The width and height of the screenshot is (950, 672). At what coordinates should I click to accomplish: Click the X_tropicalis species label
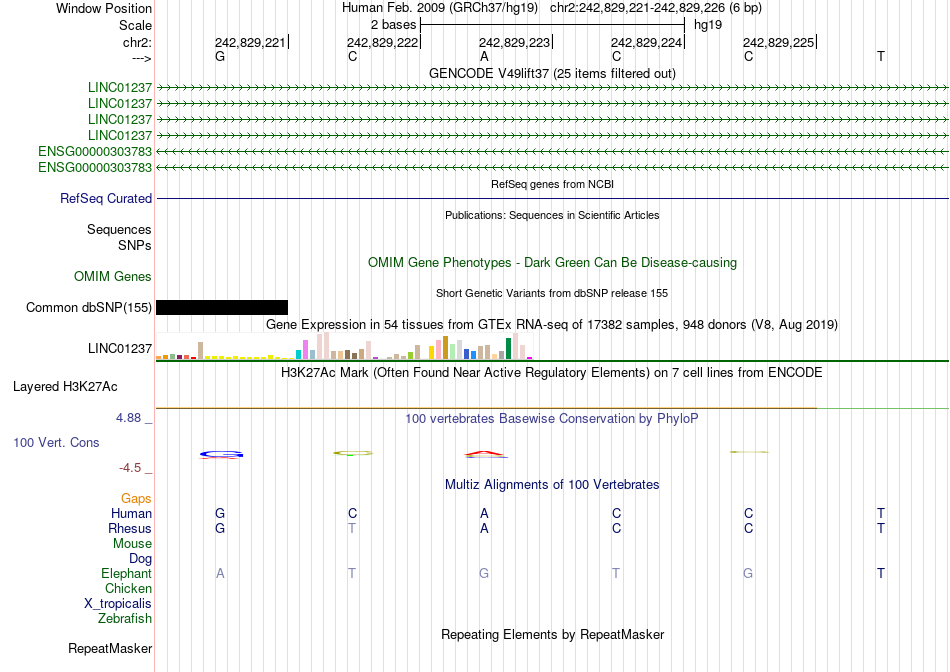pyautogui.click(x=118, y=604)
